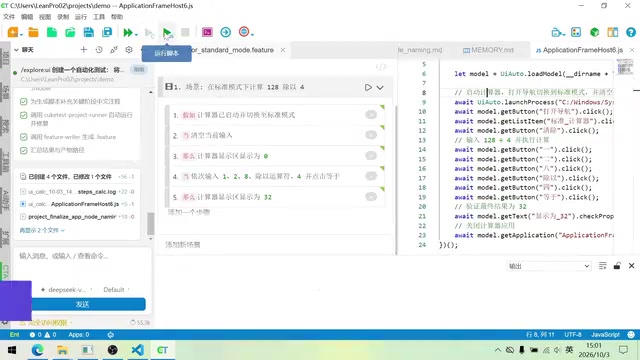Click the toggle on step 5
640x360 pixels.
coord(371,196)
